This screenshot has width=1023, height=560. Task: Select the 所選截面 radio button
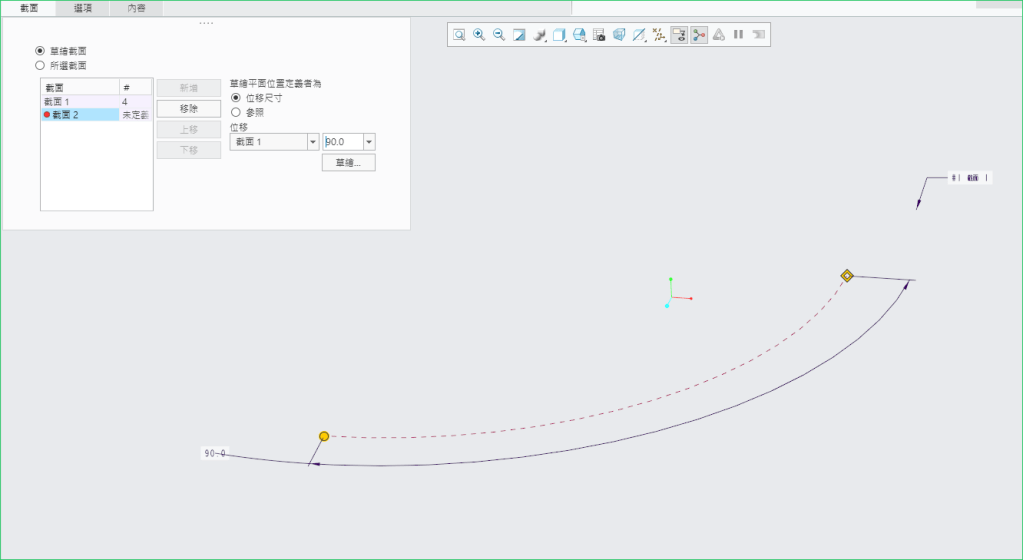coord(40,65)
